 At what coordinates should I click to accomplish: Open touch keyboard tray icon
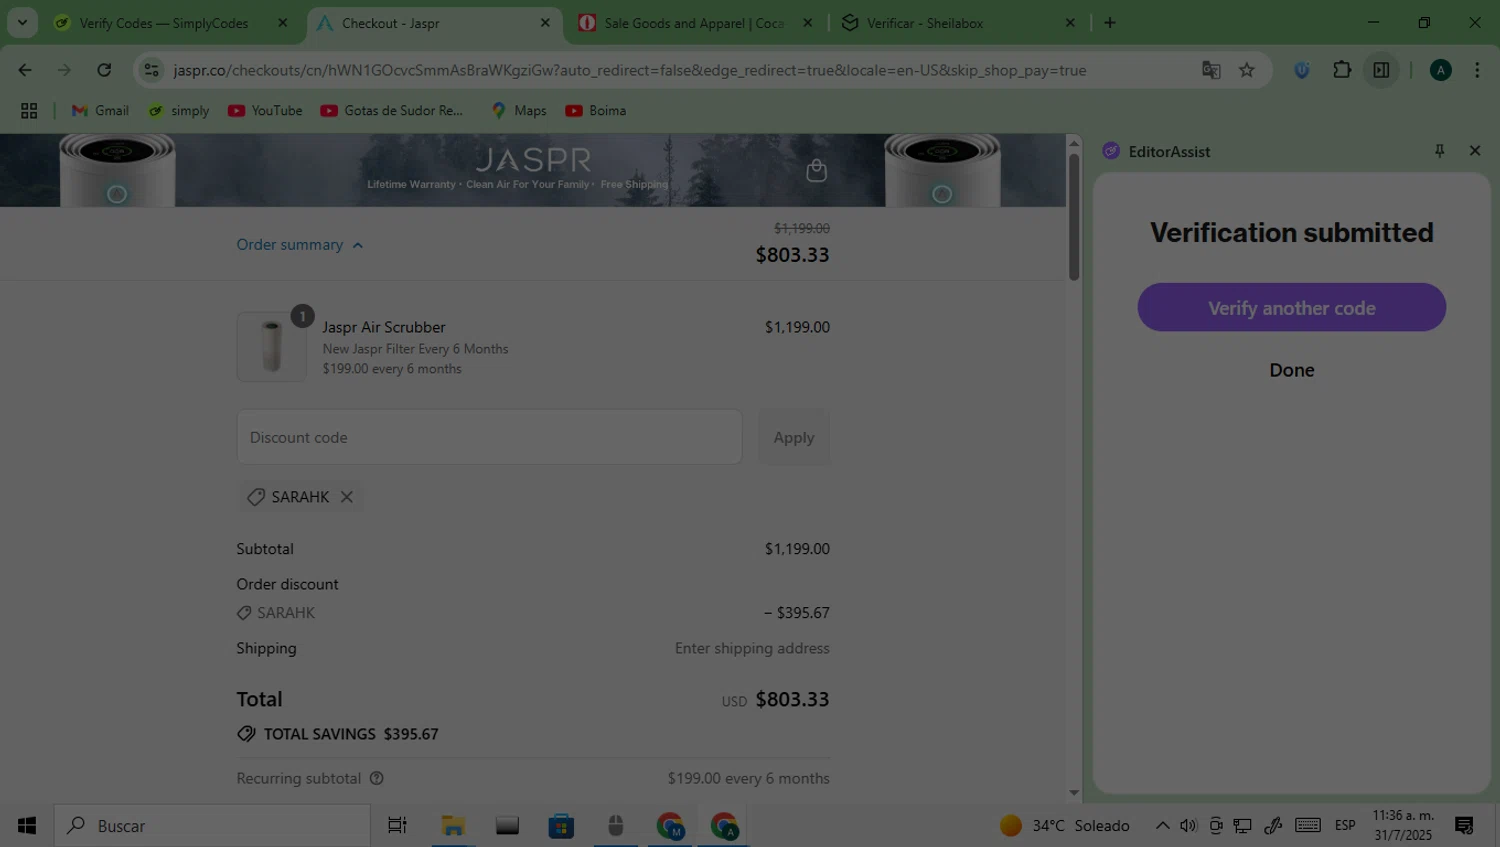(x=1308, y=826)
